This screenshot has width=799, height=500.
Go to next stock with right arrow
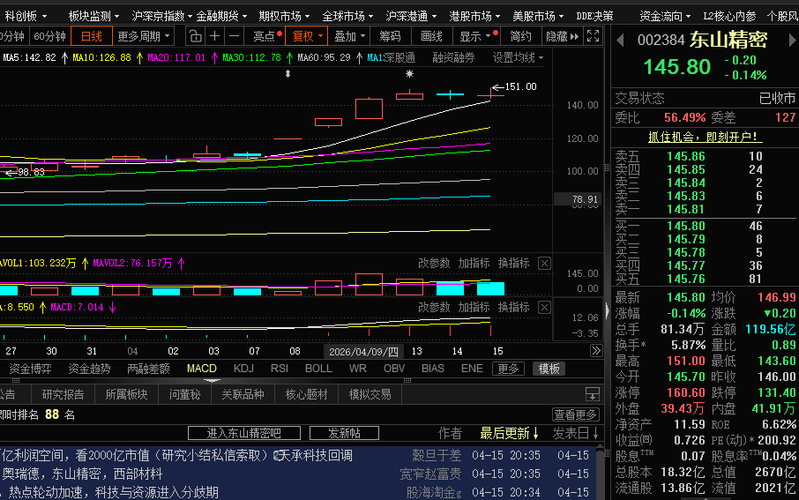792,40
